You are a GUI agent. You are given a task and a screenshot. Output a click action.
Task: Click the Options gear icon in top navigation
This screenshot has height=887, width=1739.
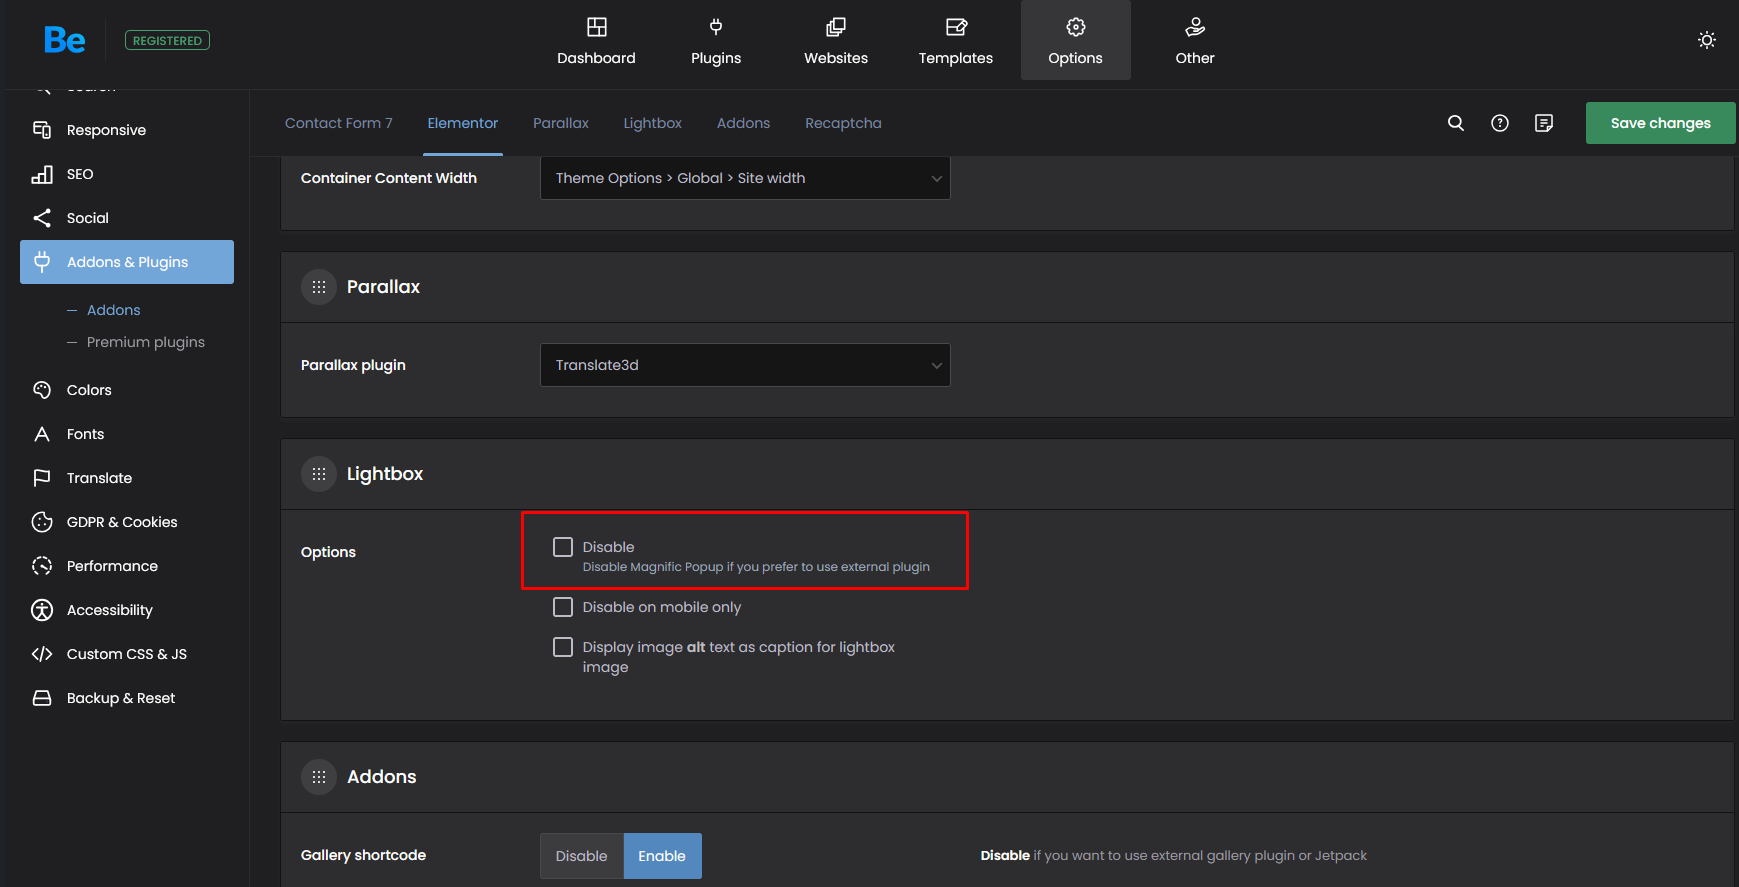point(1076,27)
